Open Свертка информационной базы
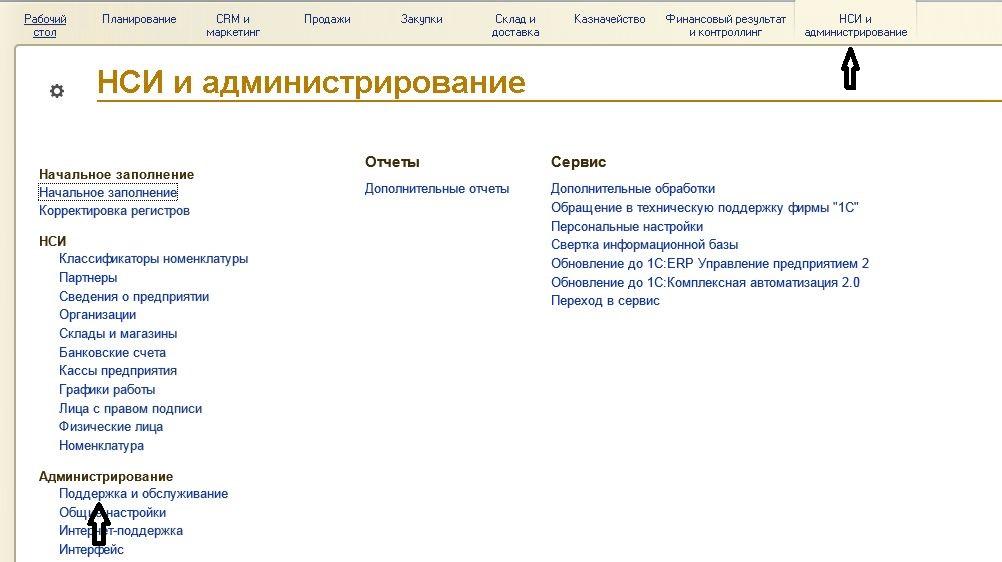This screenshot has width=1002, height=562. tap(645, 245)
